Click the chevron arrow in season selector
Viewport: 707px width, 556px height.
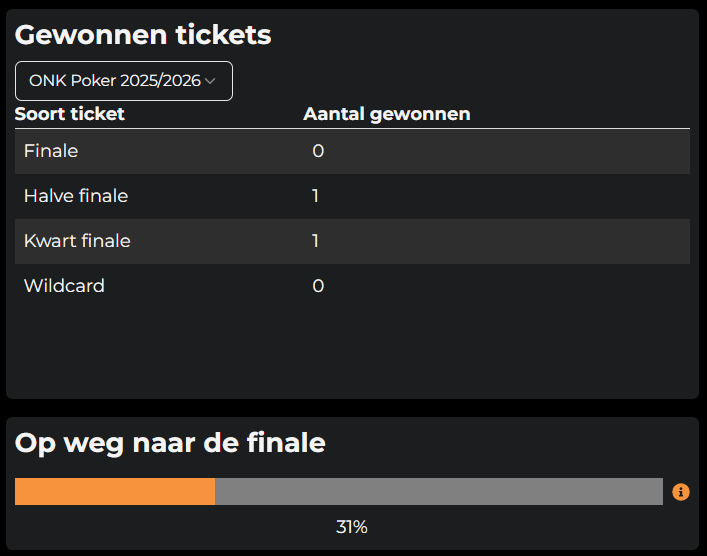[210, 81]
